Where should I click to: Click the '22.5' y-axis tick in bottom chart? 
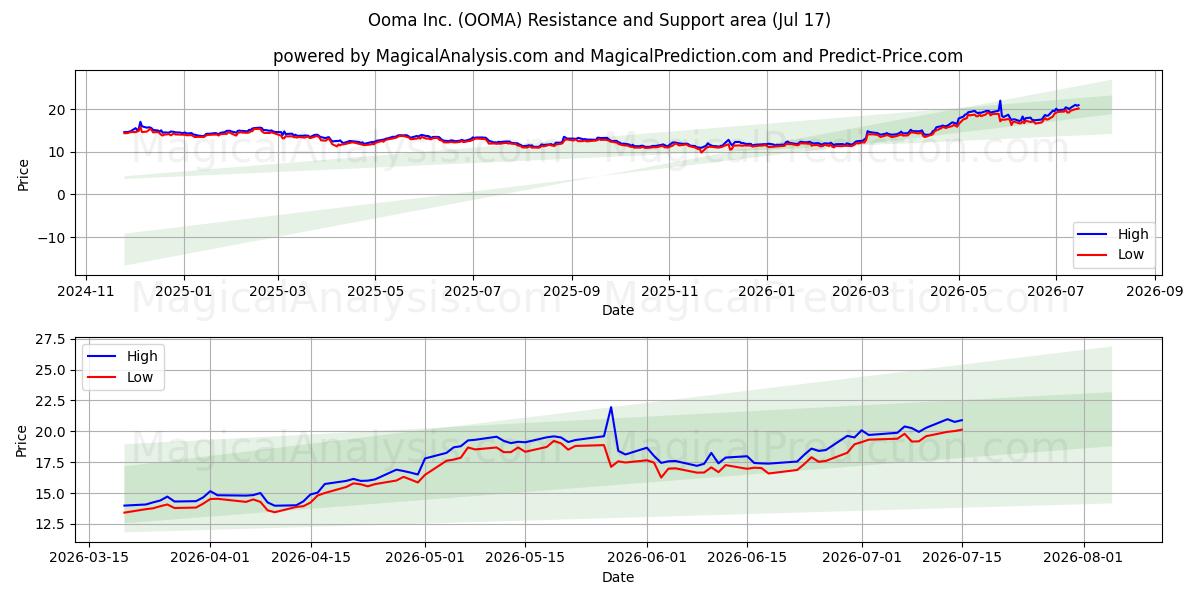click(53, 401)
